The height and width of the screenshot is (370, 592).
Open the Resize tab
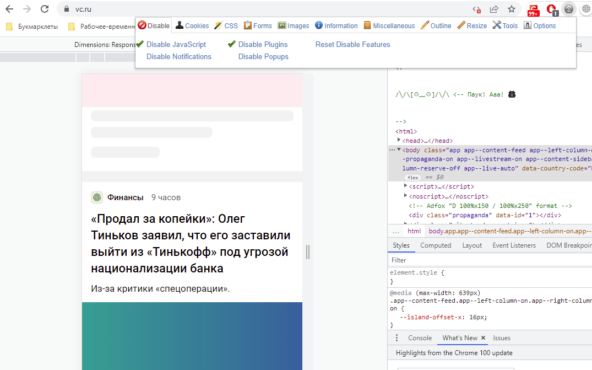click(x=472, y=26)
